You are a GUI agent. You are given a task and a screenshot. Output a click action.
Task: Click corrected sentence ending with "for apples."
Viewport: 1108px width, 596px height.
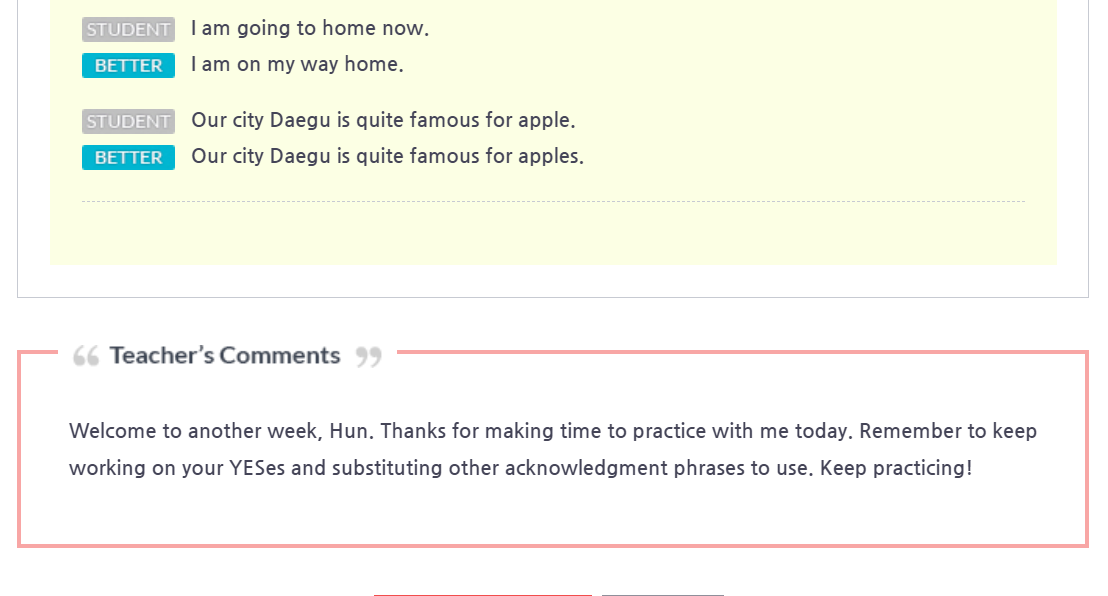(x=387, y=157)
